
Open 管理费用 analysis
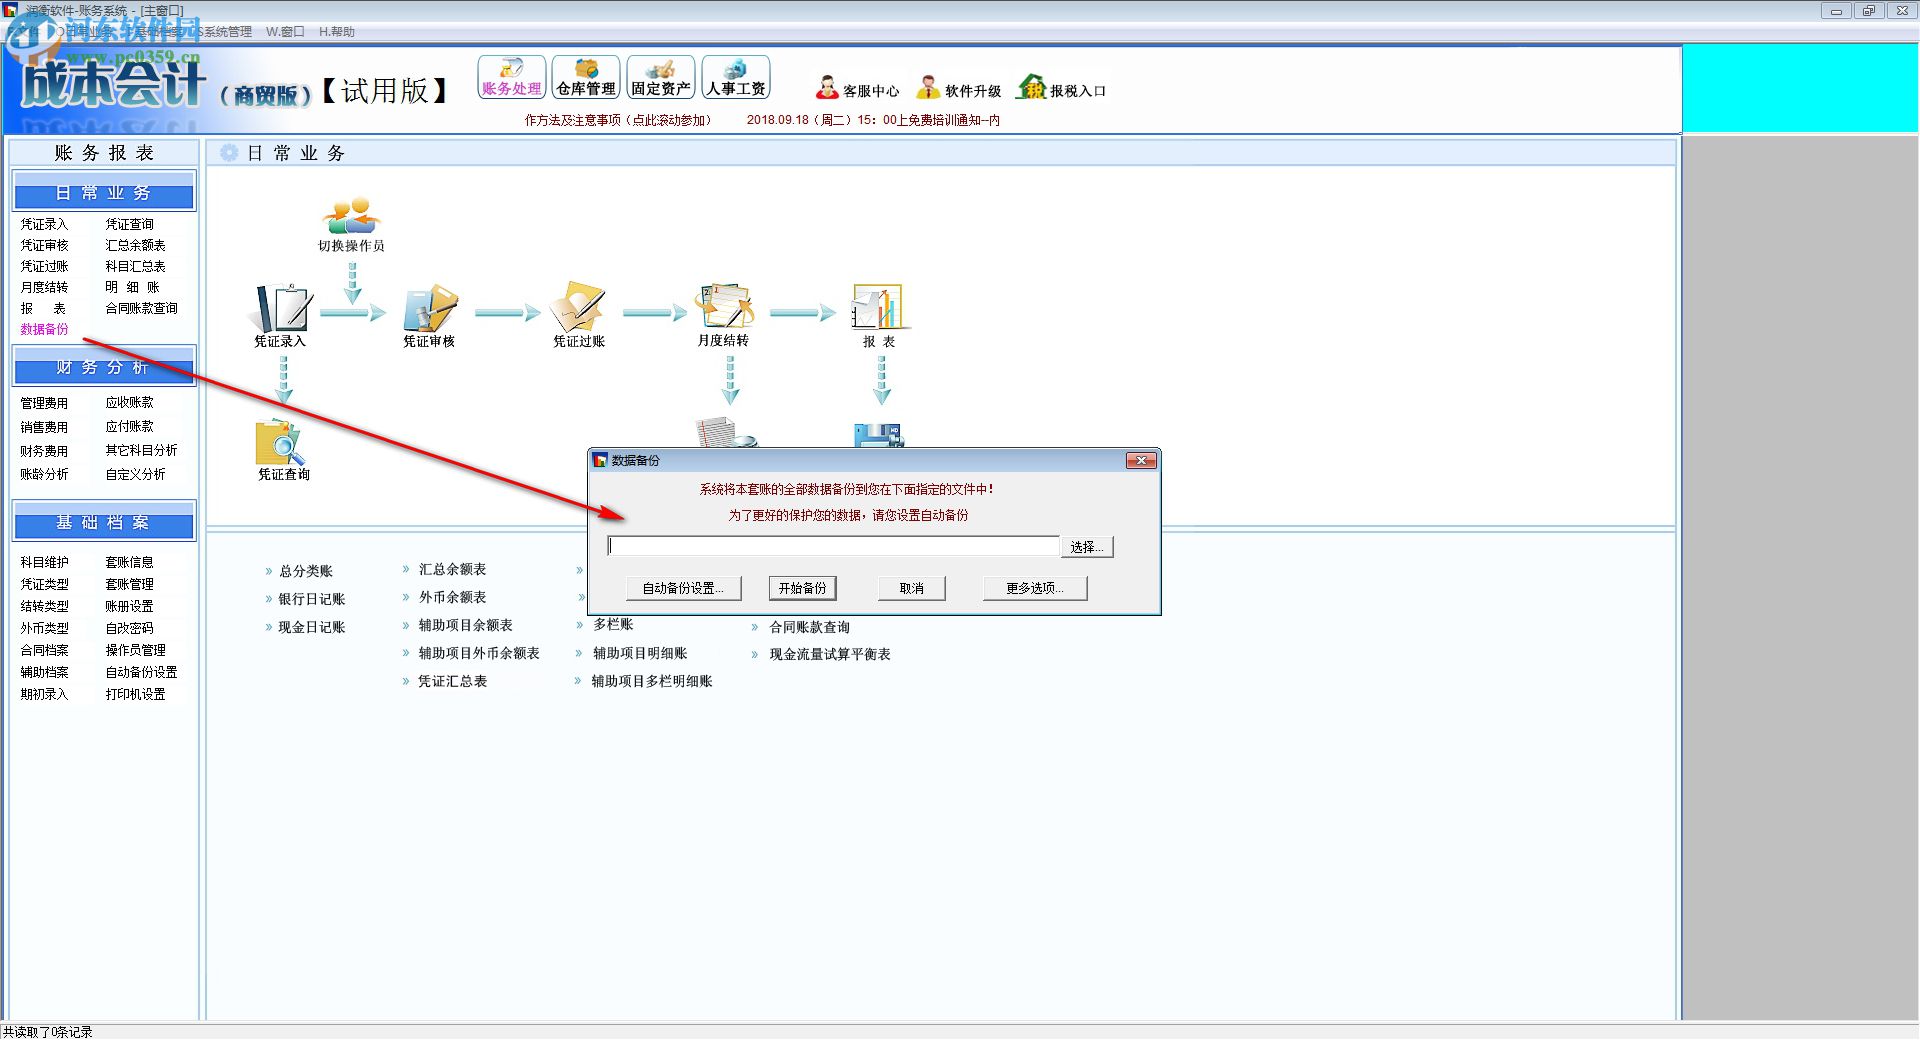tap(45, 403)
